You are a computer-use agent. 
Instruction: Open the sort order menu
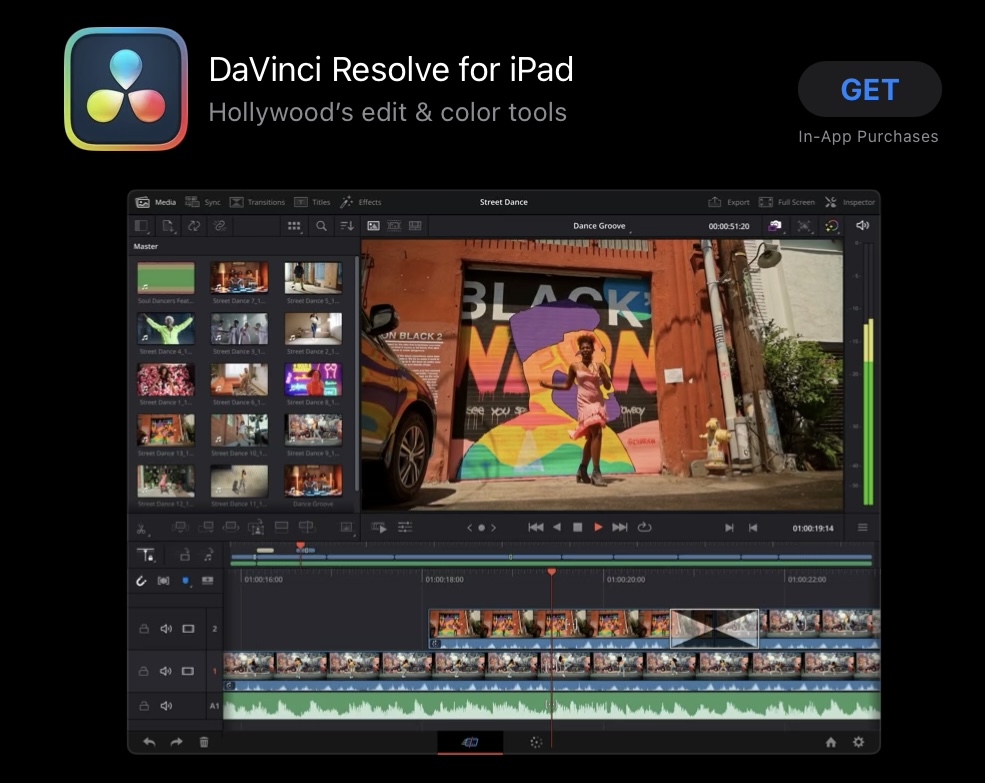[x=347, y=226]
